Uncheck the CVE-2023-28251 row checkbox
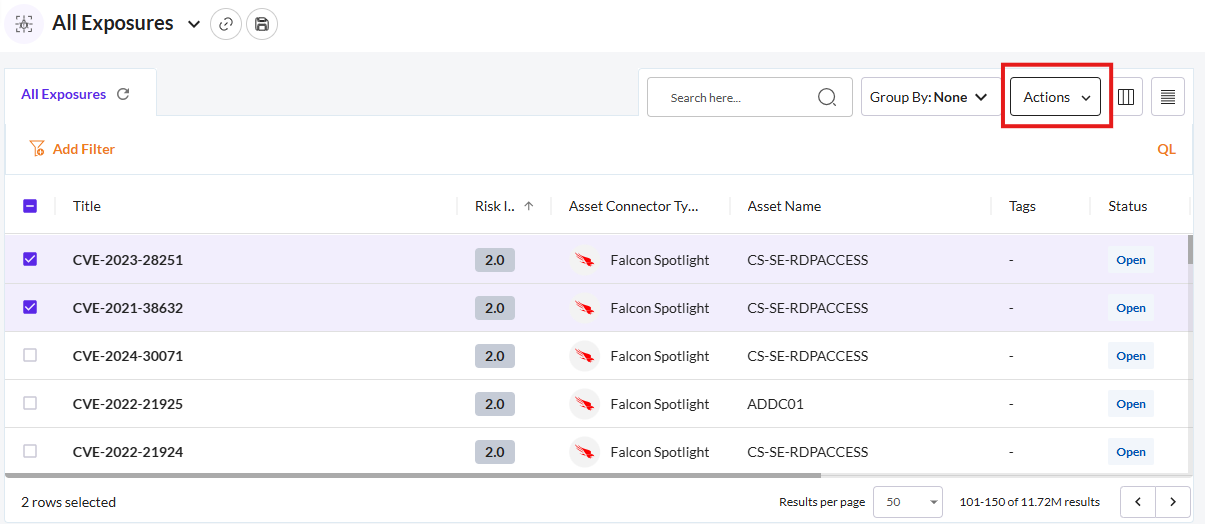Viewport: 1205px width, 524px height. (30, 259)
